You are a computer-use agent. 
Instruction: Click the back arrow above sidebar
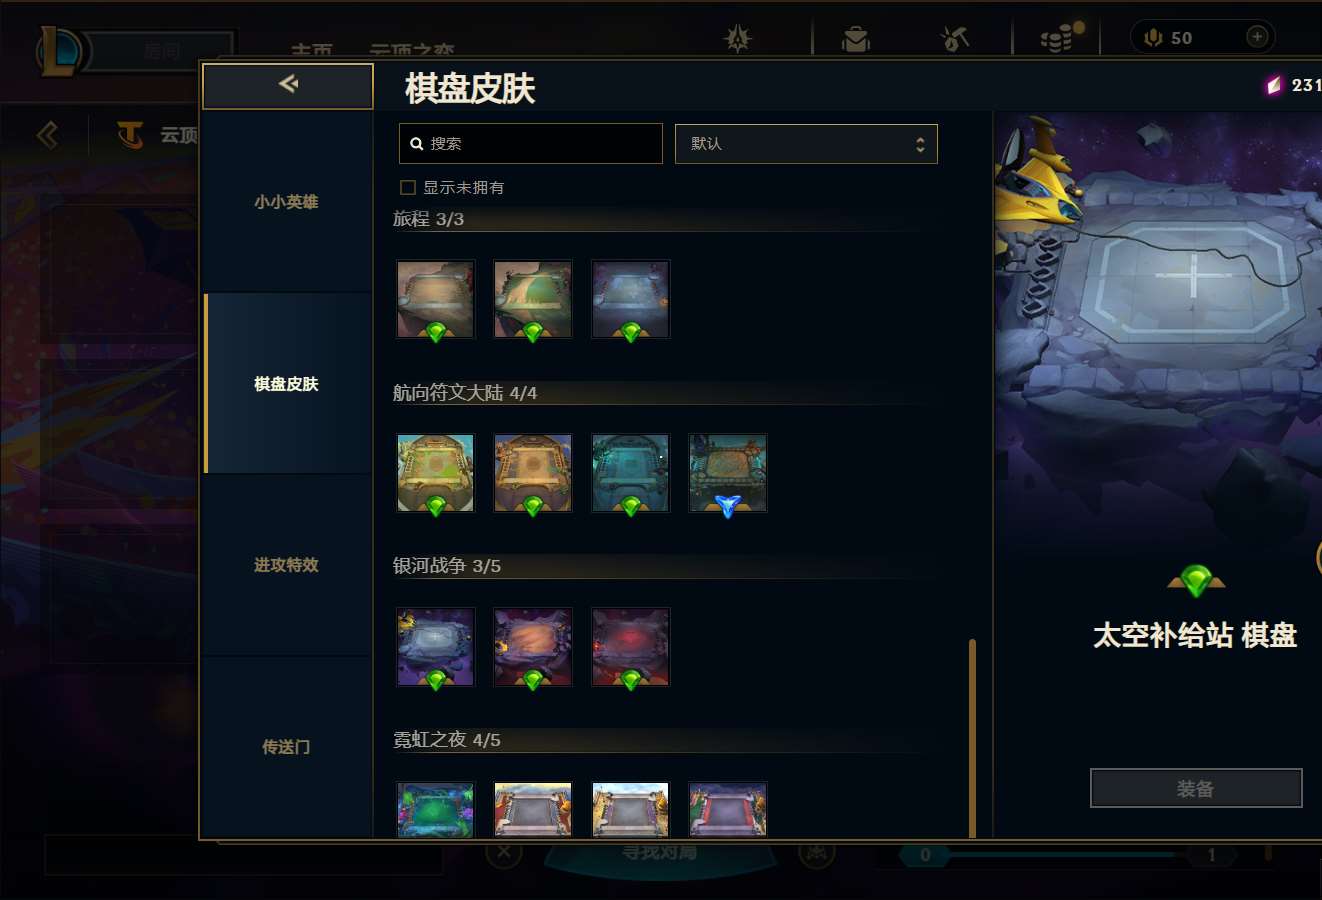[288, 84]
